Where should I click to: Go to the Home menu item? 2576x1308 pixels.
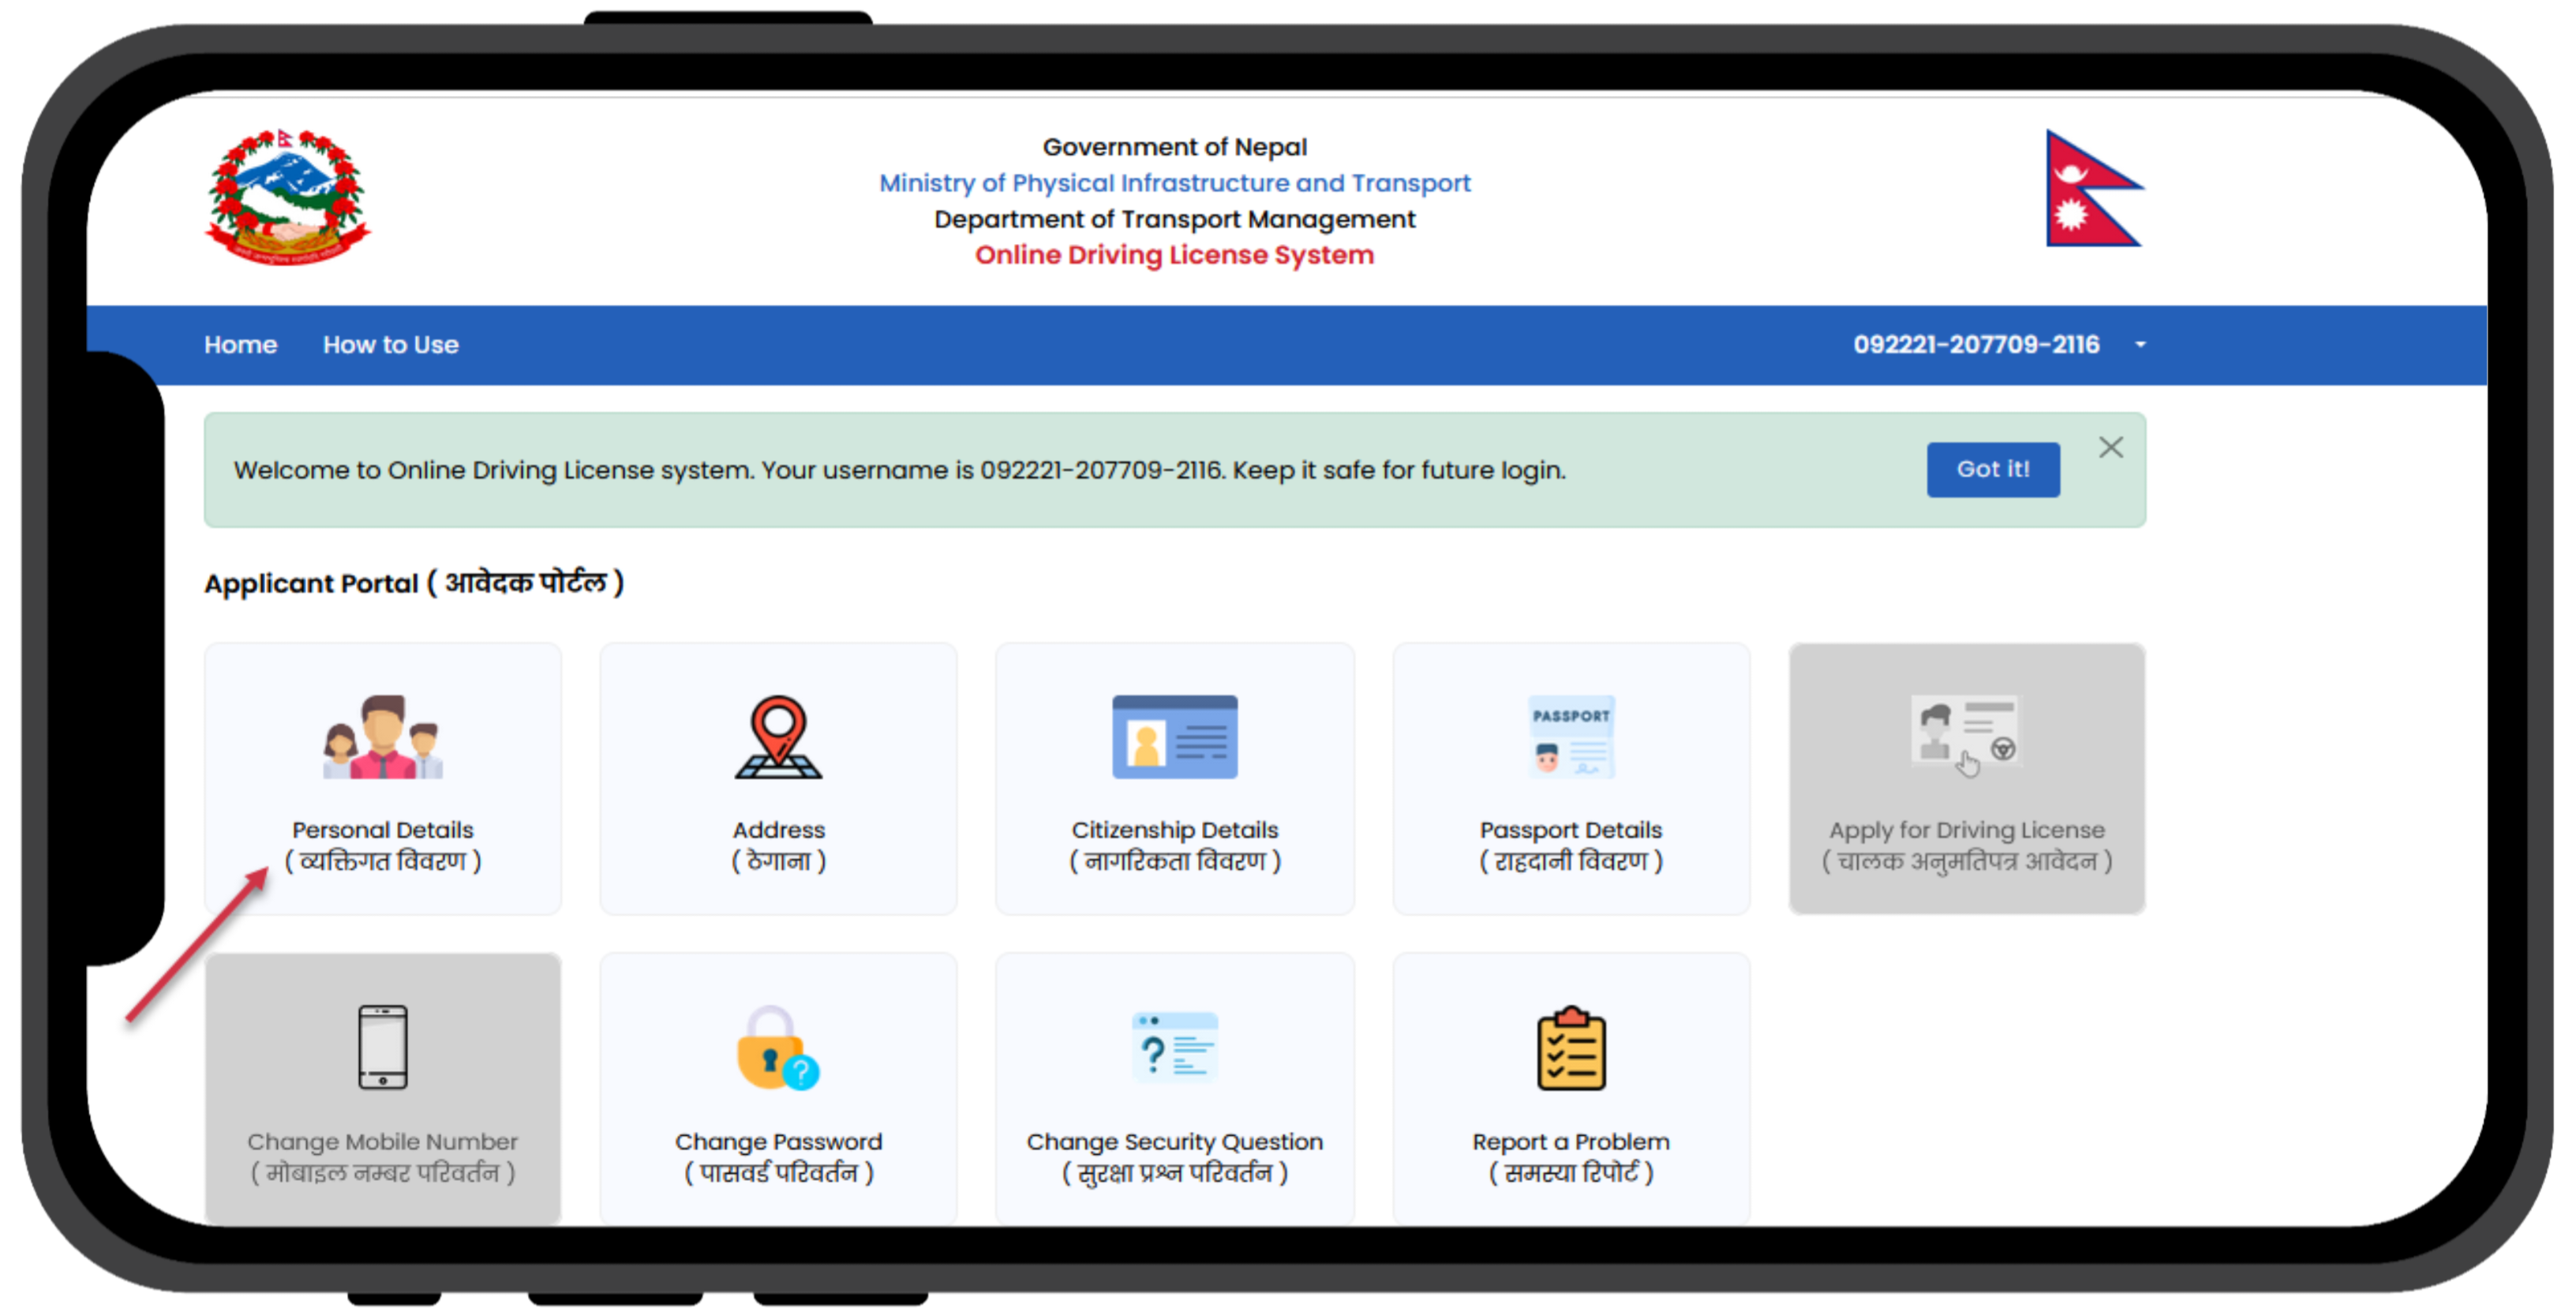pos(240,345)
